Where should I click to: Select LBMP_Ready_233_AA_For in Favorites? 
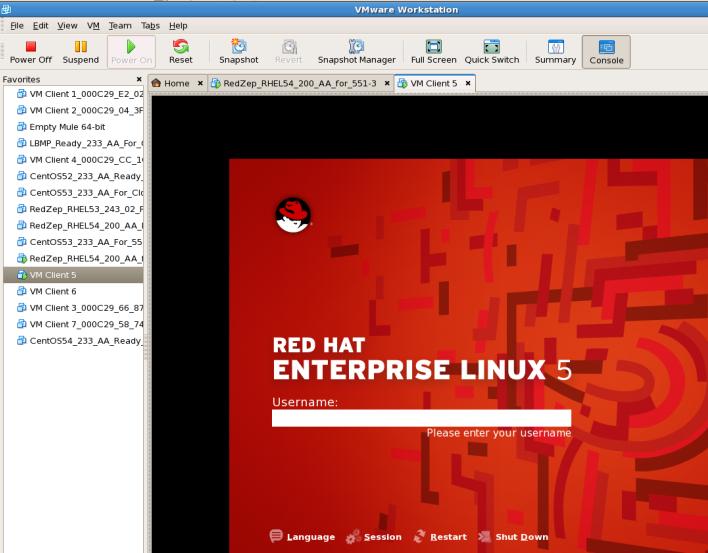point(73,143)
